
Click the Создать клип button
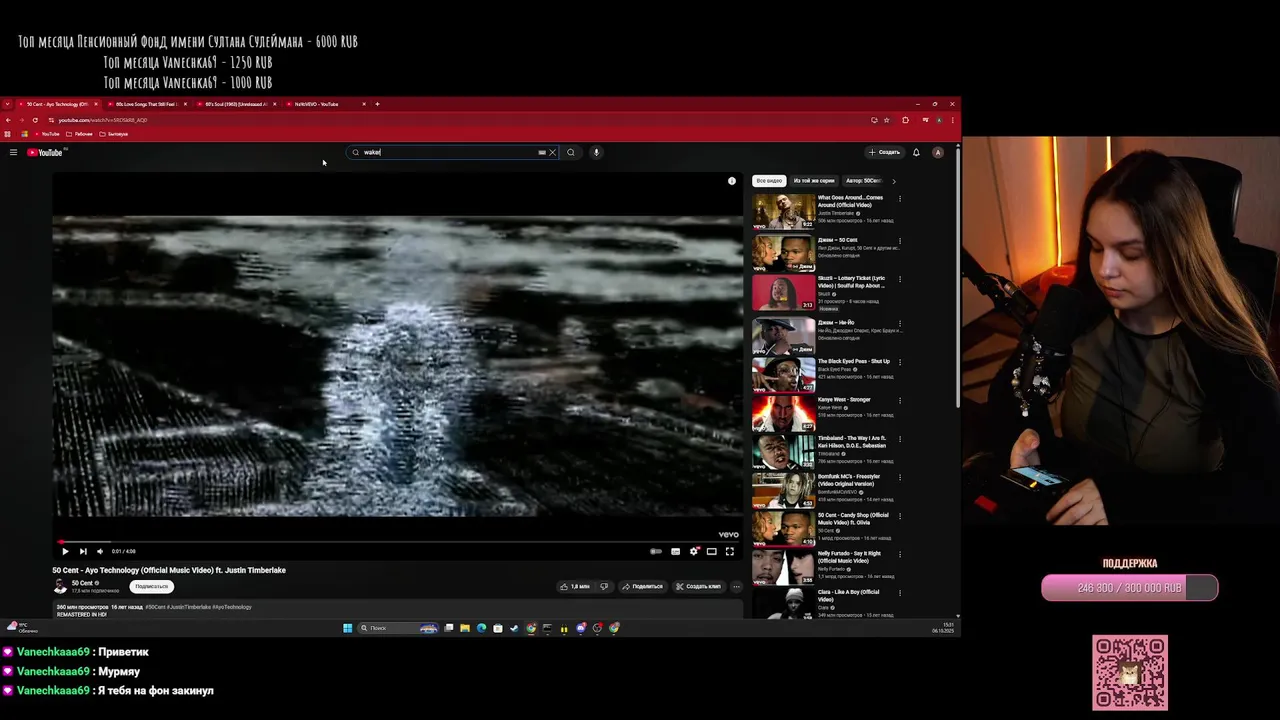click(x=698, y=586)
